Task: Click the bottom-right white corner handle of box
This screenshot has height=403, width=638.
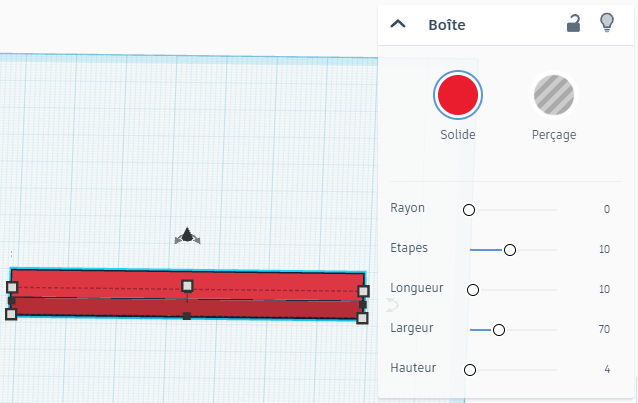Action: click(362, 317)
